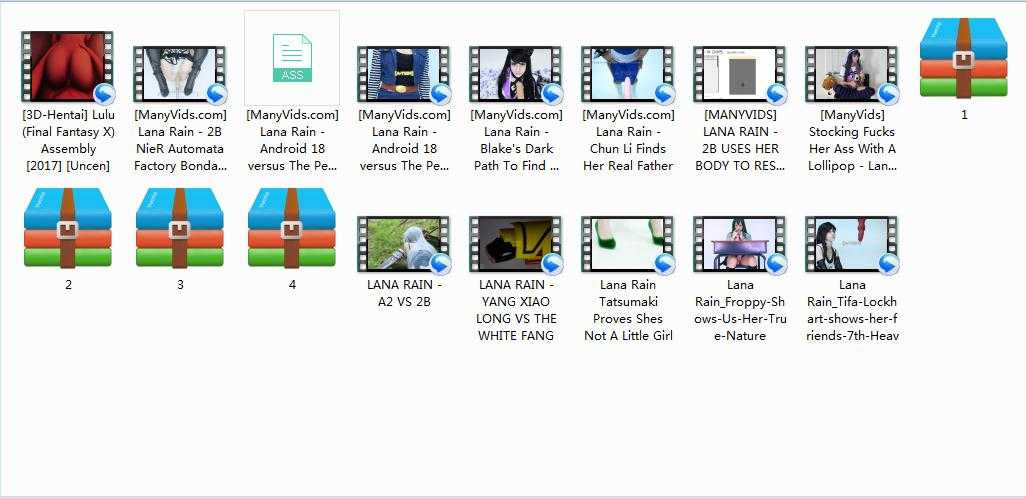The width and height of the screenshot is (1026, 498).
Task: Open the 2B NieR Automata Factory video file
Action: (x=180, y=74)
